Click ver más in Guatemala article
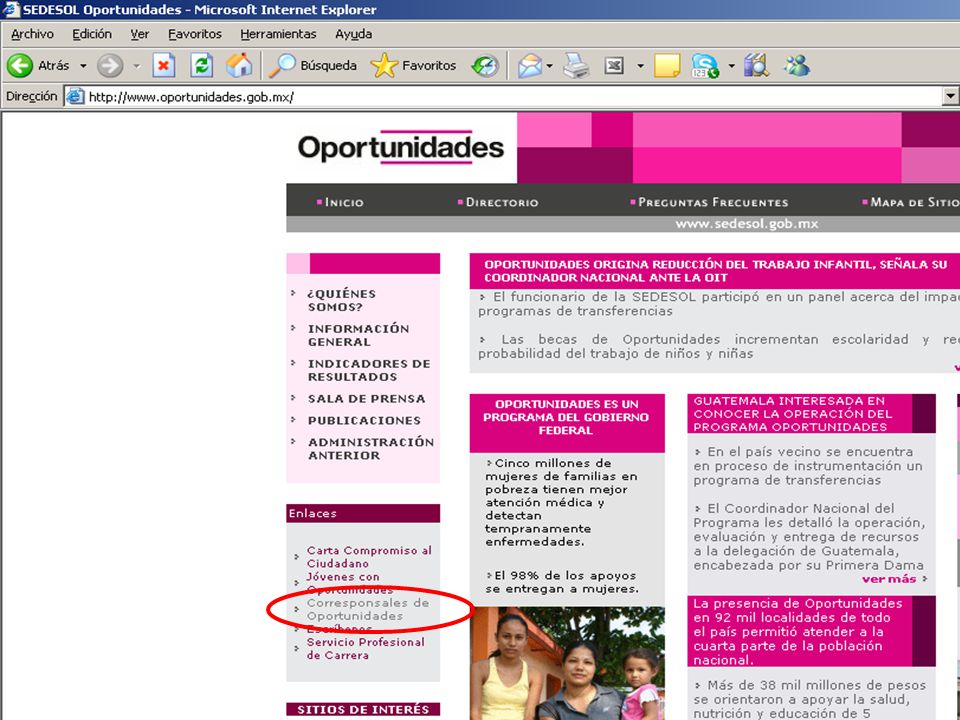 pyautogui.click(x=889, y=579)
